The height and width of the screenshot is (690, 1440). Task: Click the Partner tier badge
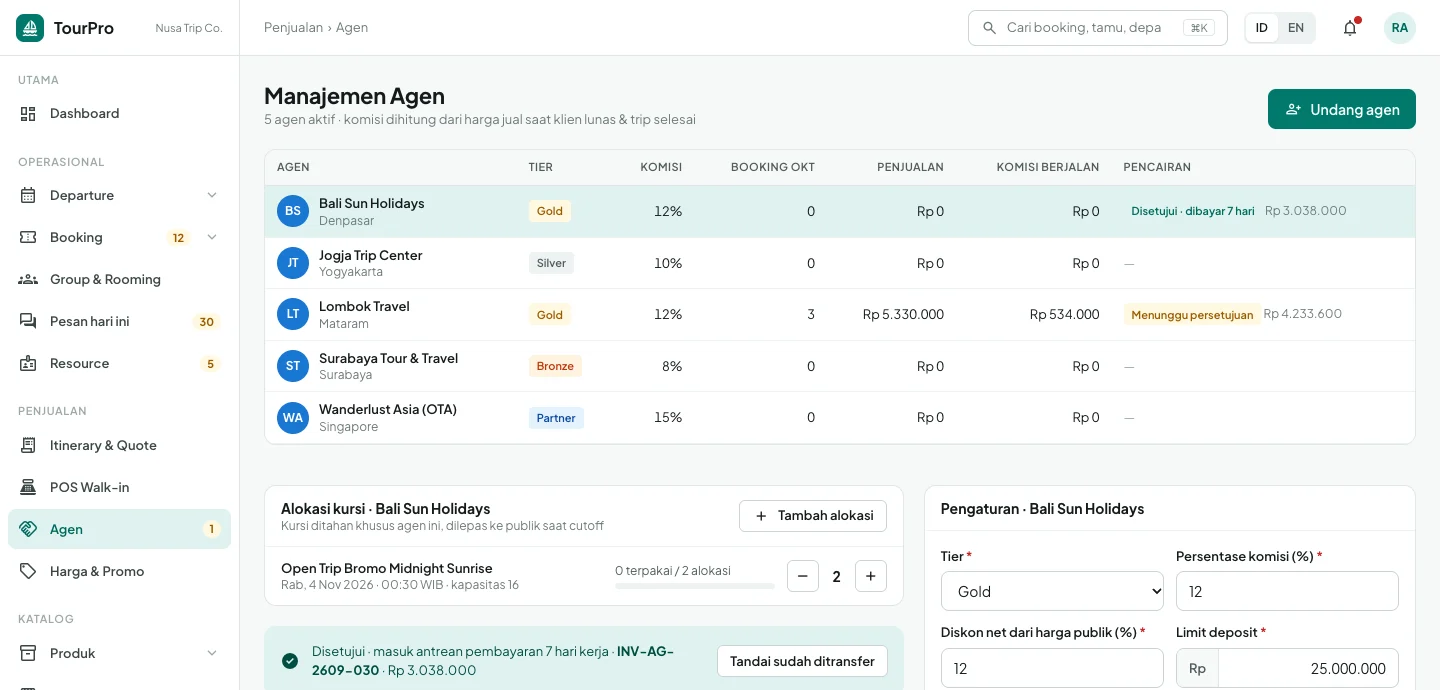556,418
